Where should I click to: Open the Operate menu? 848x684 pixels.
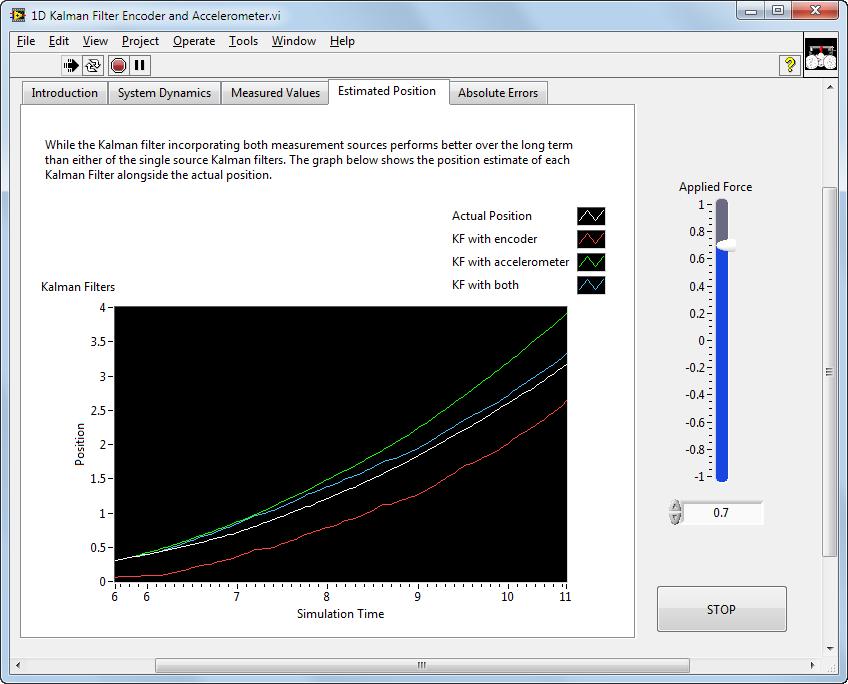[194, 41]
